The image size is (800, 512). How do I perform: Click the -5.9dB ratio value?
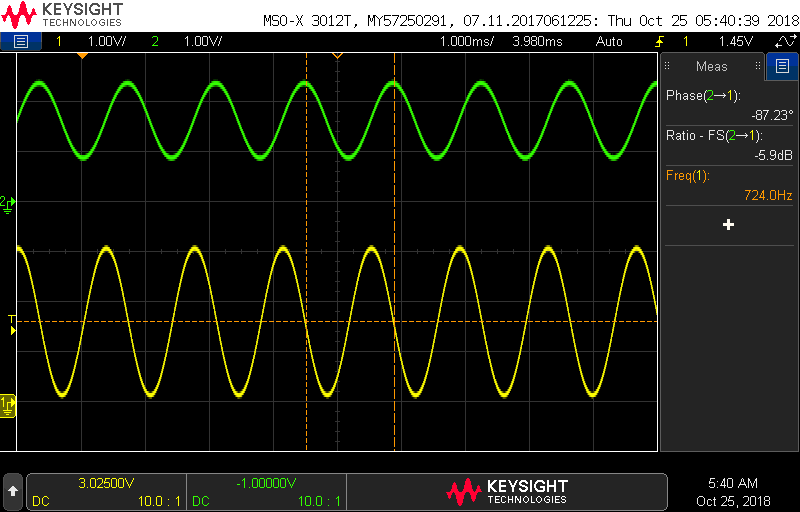point(773,156)
